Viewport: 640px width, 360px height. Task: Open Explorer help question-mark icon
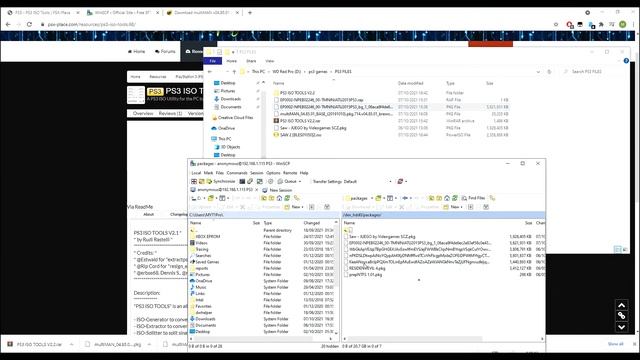626,61
